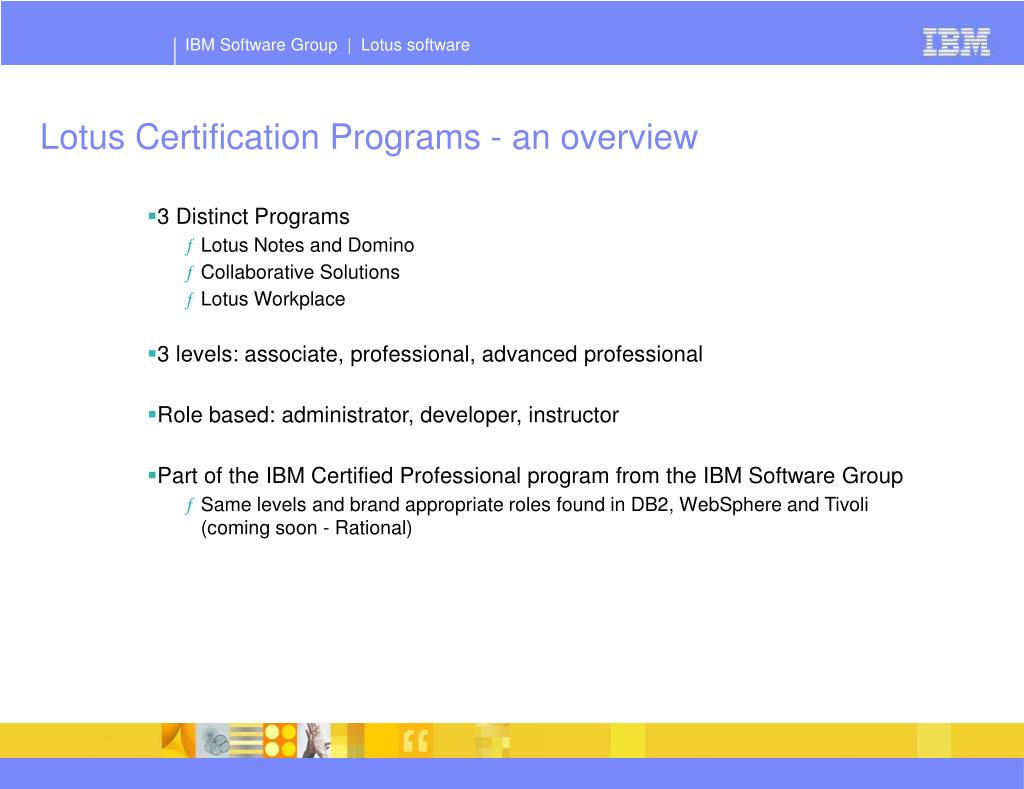Click 'Role based: administrator, developer, instructor' bullet
This screenshot has height=789, width=1024.
pyautogui.click(x=388, y=415)
